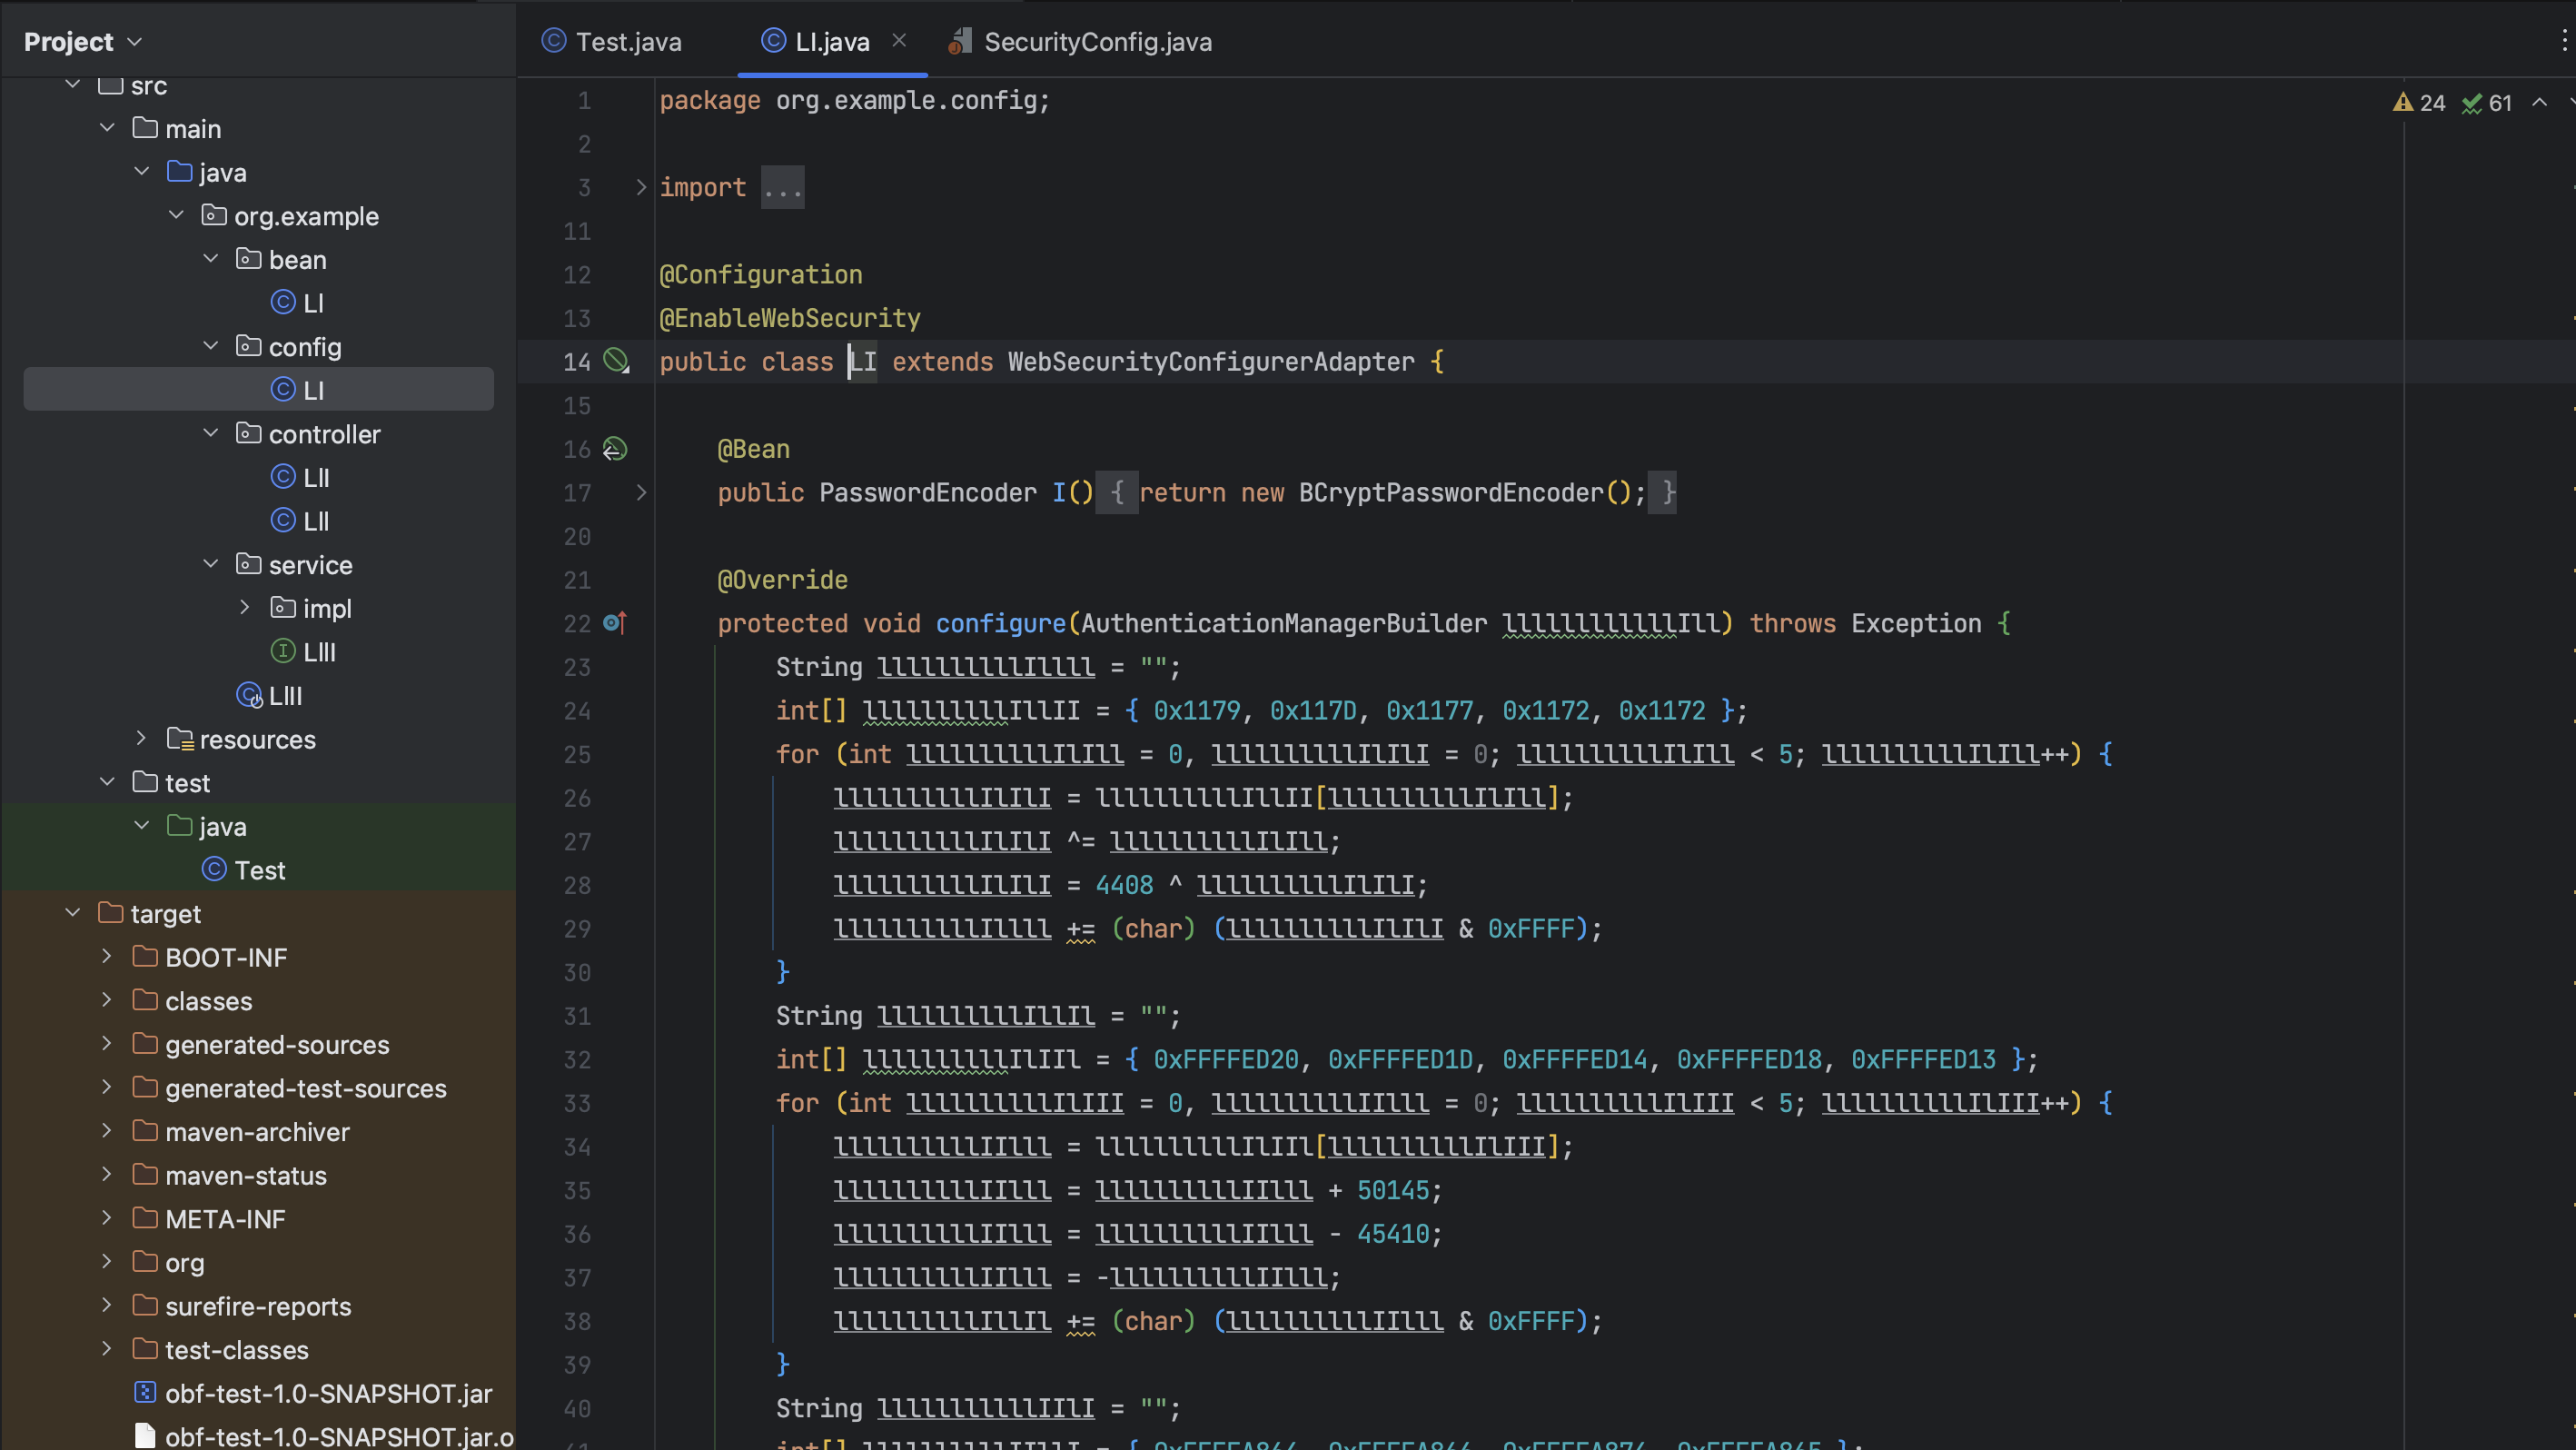2576x1450 pixels.
Task: Select obf-test-1.0-SNAPSHOT.jar file in tree
Action: pos(327,1393)
